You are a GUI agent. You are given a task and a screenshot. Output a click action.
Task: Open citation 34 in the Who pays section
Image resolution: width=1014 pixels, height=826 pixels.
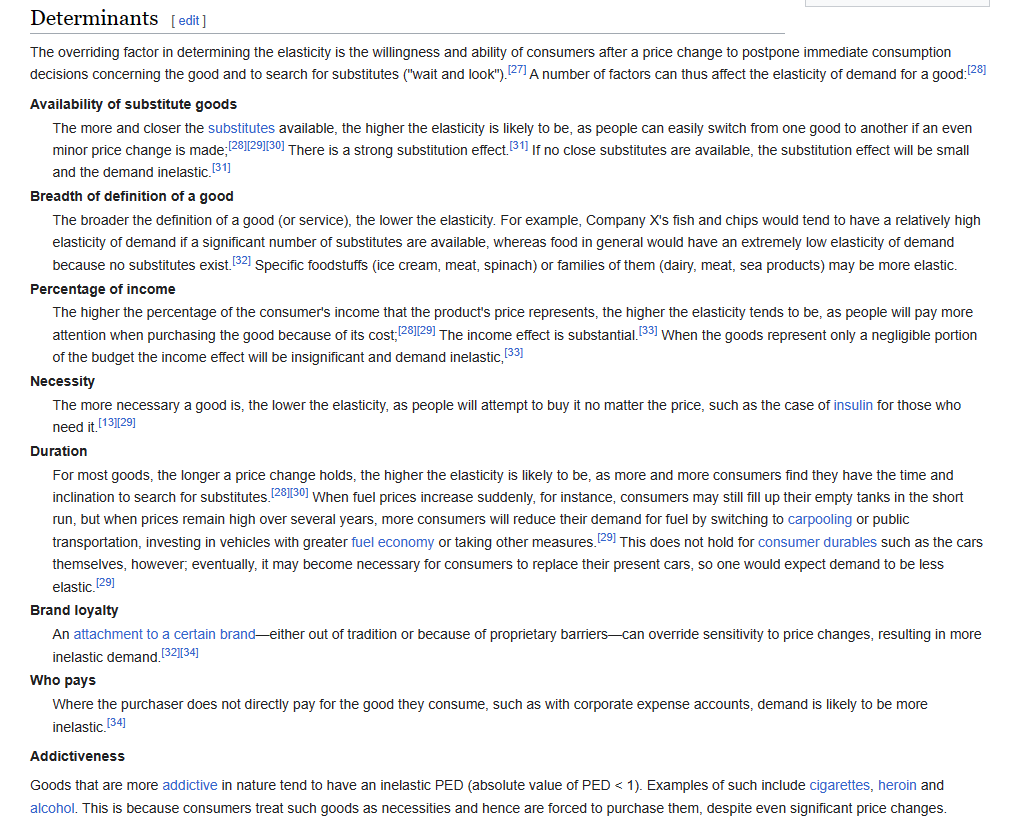click(116, 722)
